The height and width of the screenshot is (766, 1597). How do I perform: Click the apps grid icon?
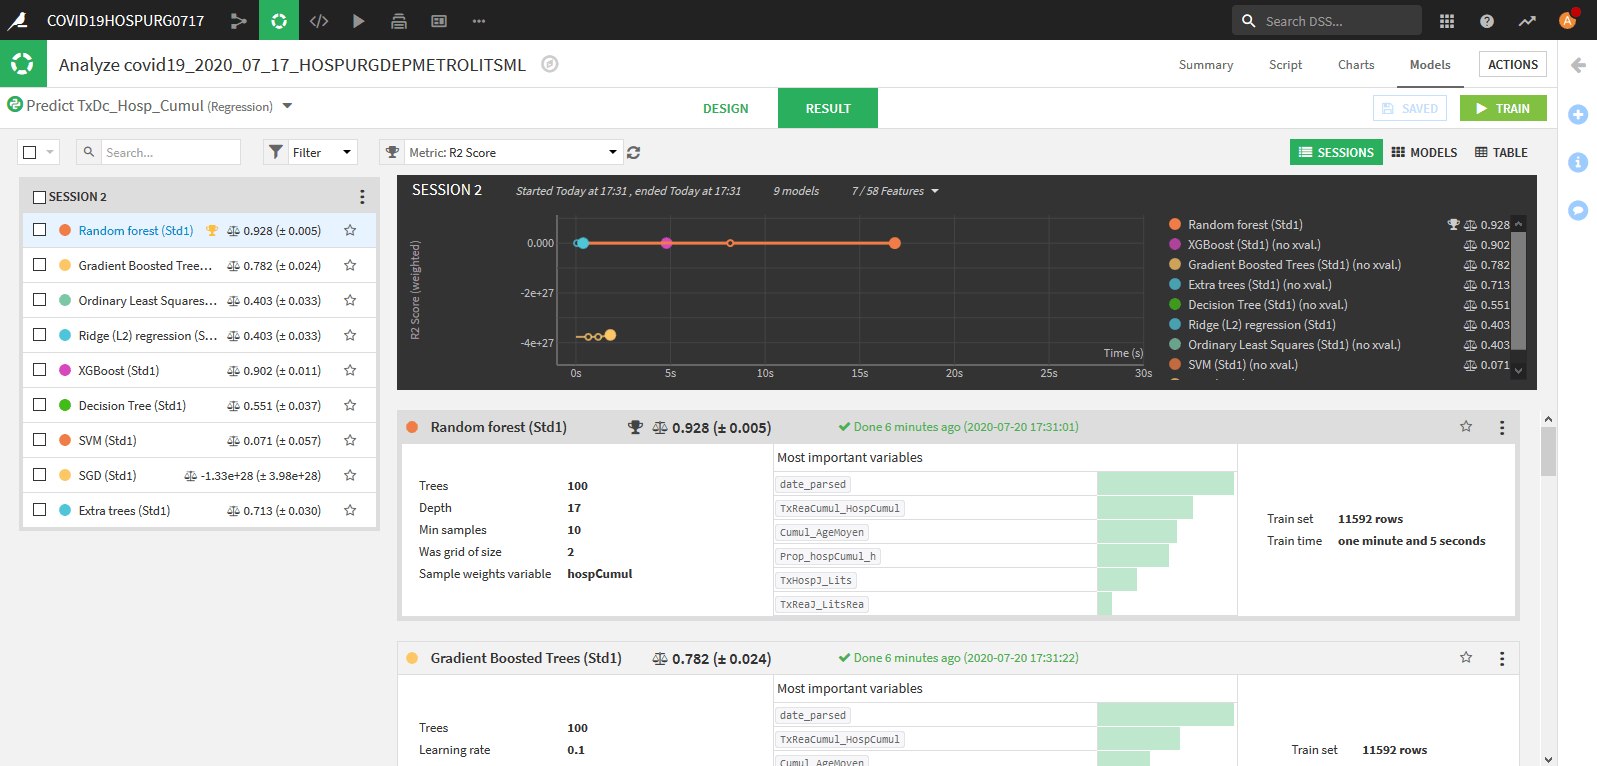click(x=1446, y=21)
